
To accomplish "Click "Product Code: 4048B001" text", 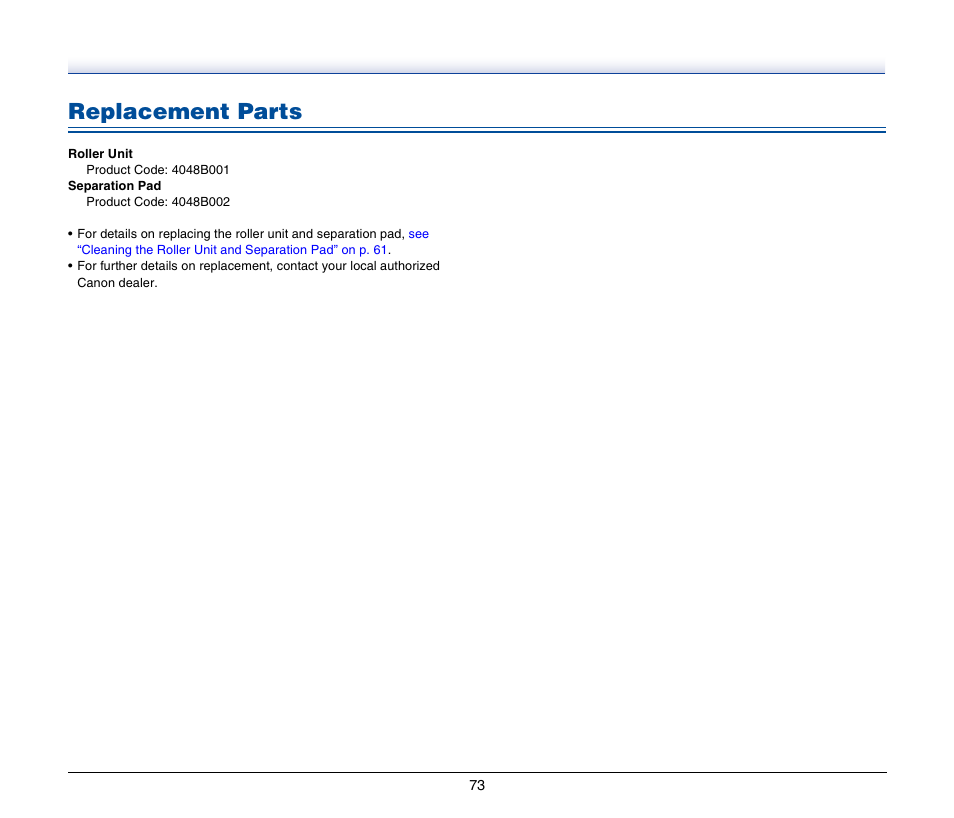I will [158, 170].
